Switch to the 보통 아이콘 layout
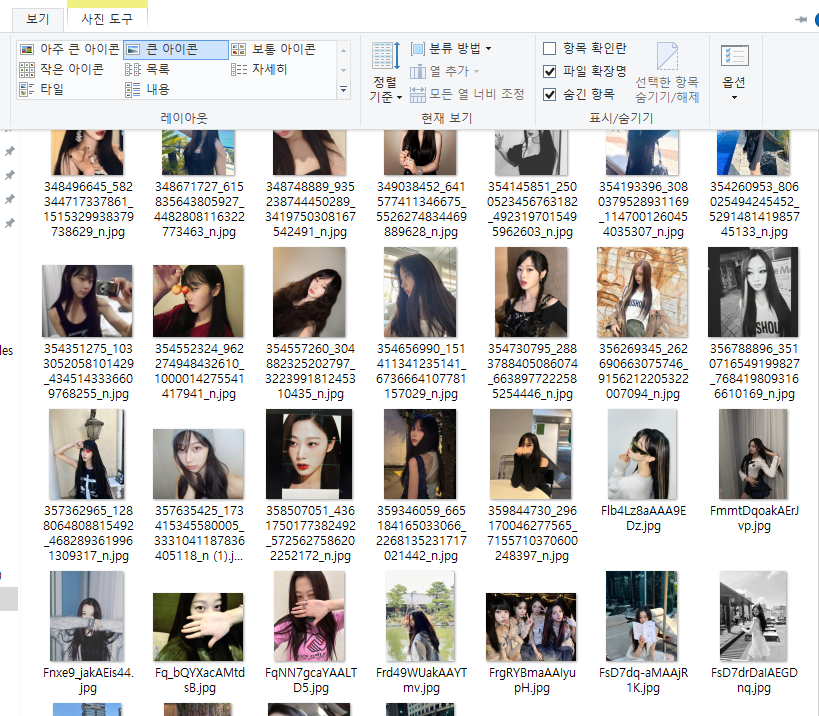Viewport: 819px width, 716px height. click(274, 49)
